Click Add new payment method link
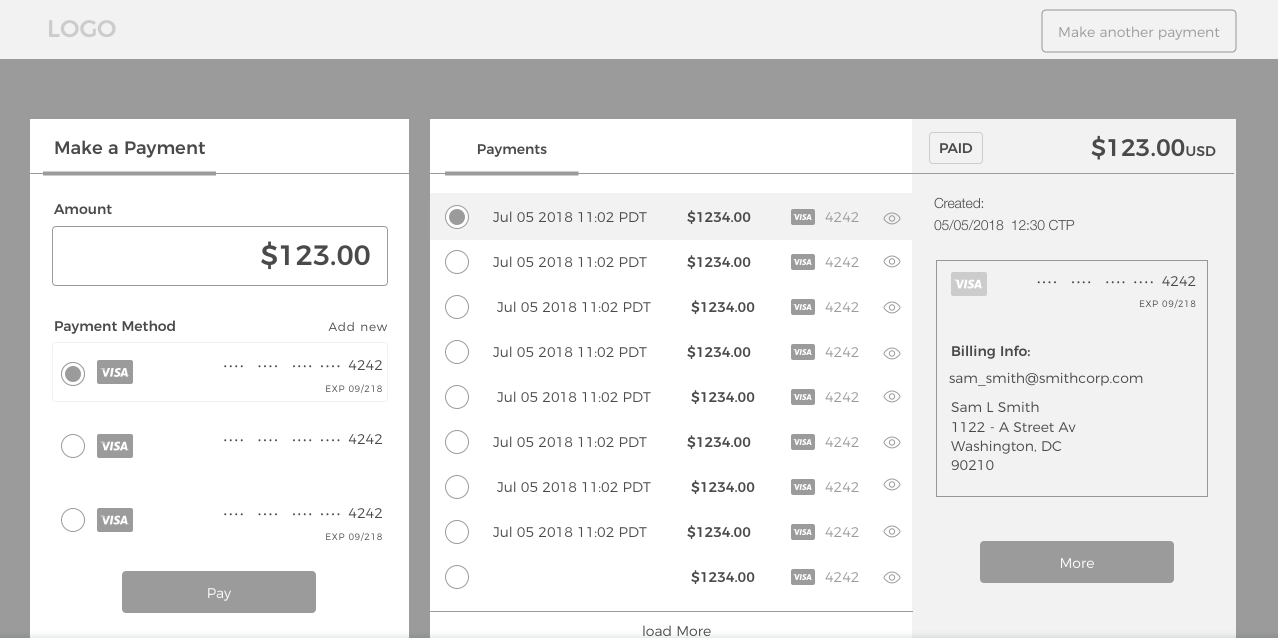 357,327
